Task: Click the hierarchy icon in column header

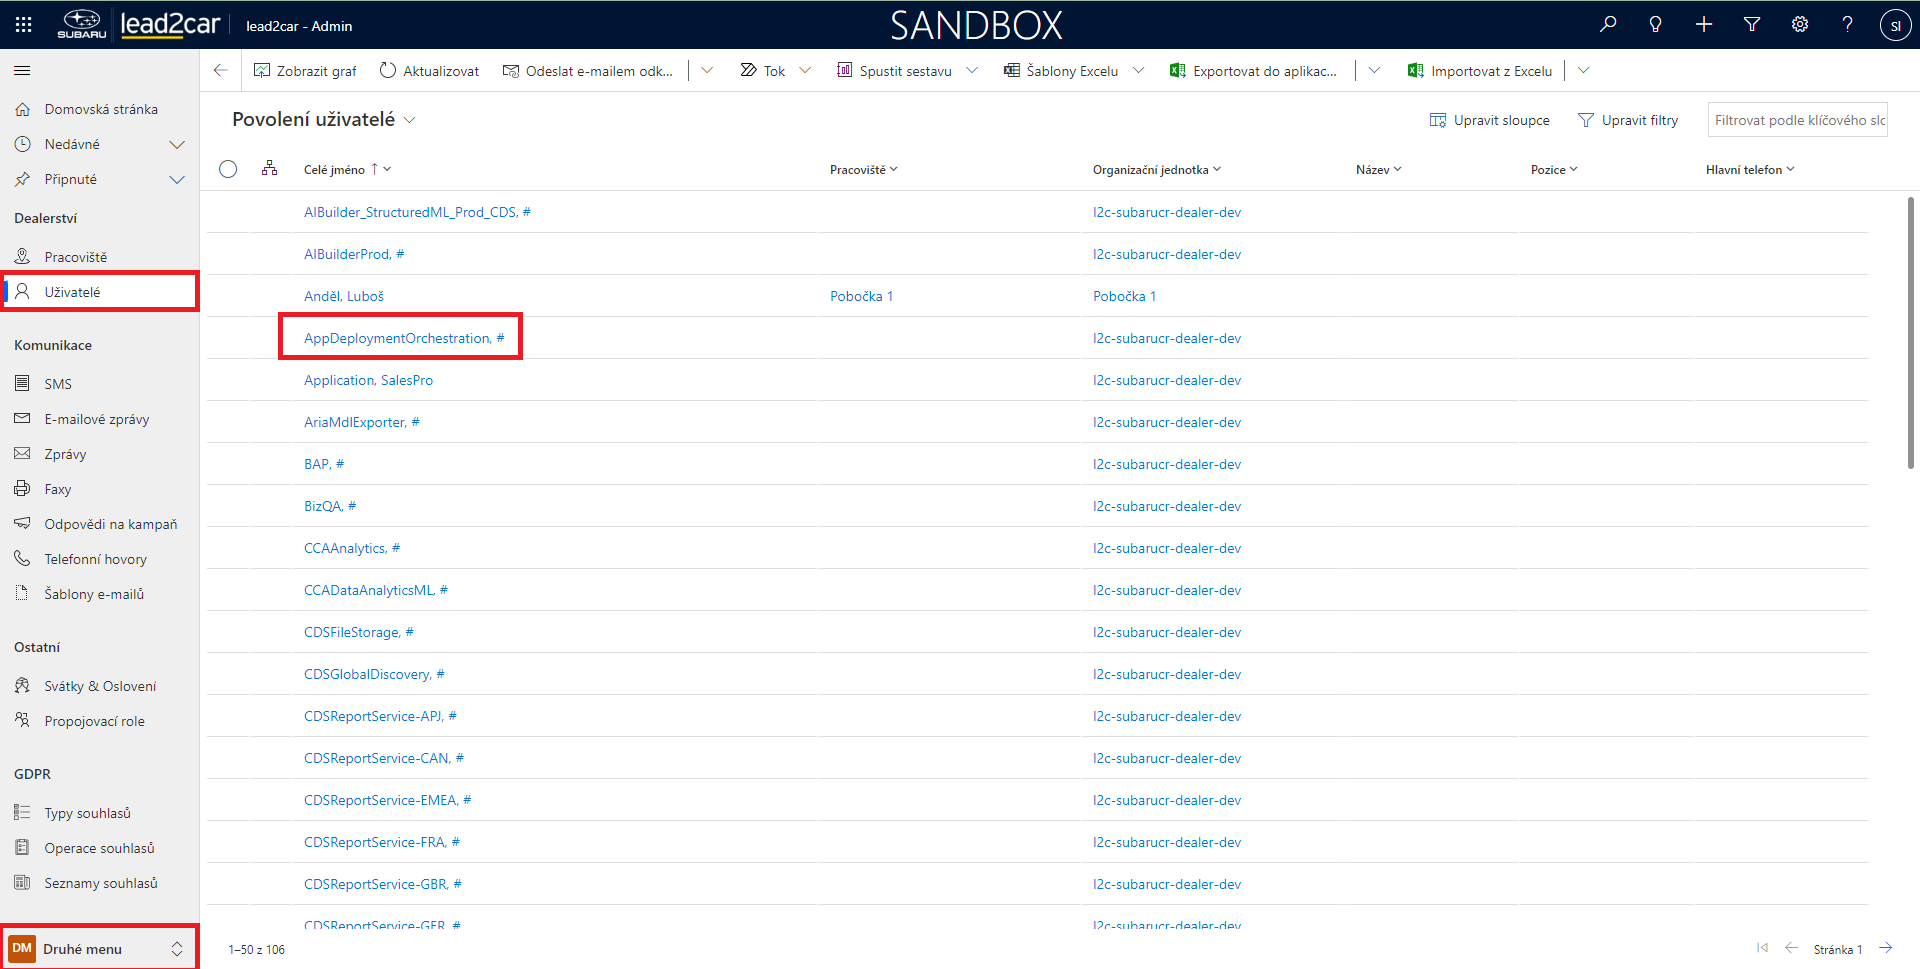Action: 269,169
